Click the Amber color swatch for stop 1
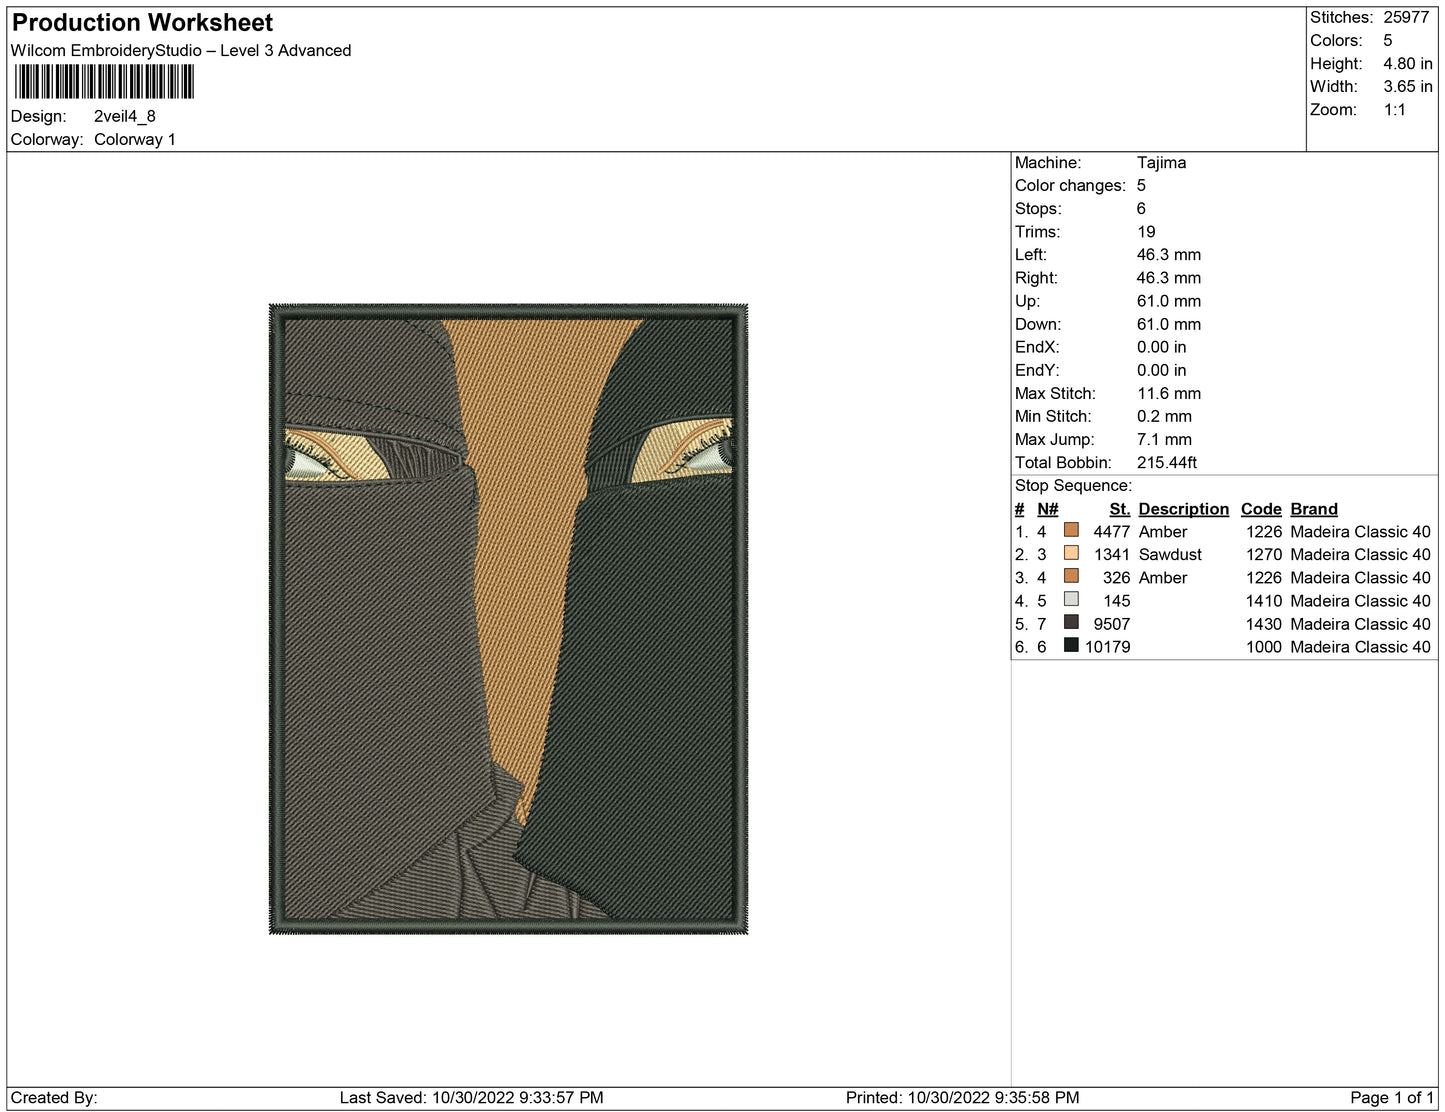This screenshot has height=1112, width=1445. (1071, 531)
